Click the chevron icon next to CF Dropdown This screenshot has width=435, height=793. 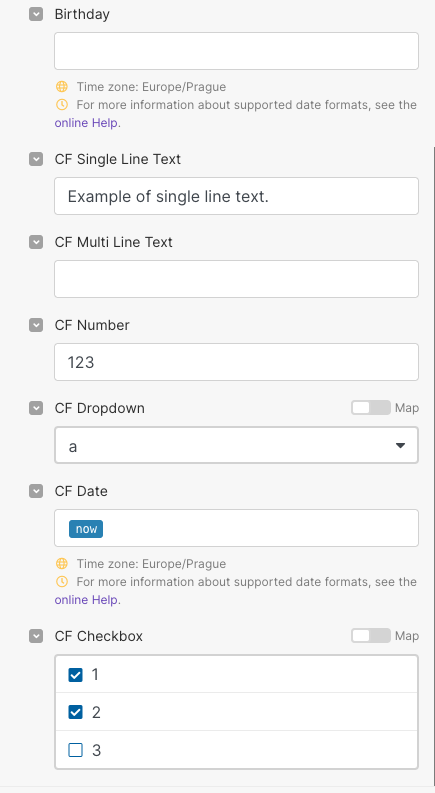(x=36, y=408)
